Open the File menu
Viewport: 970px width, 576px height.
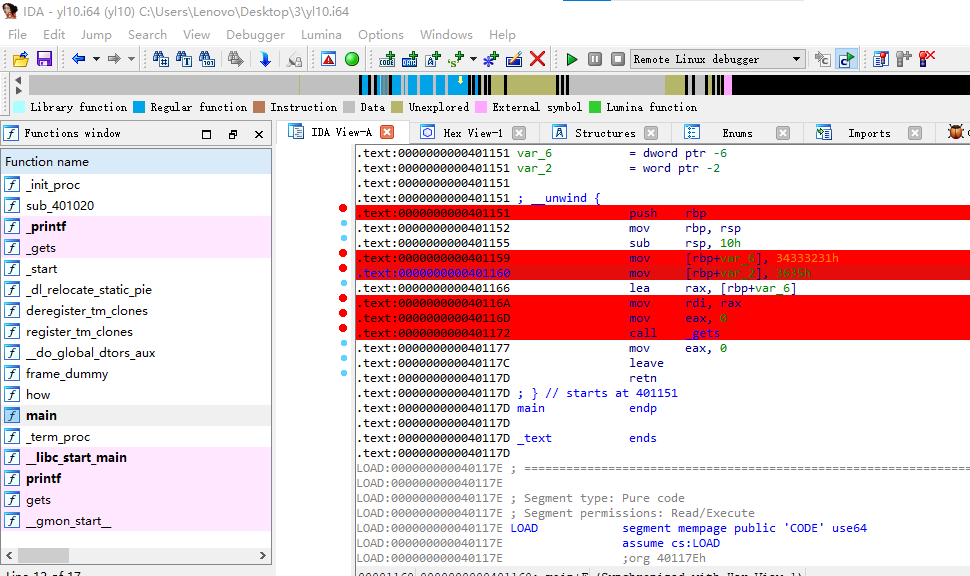[x=17, y=35]
